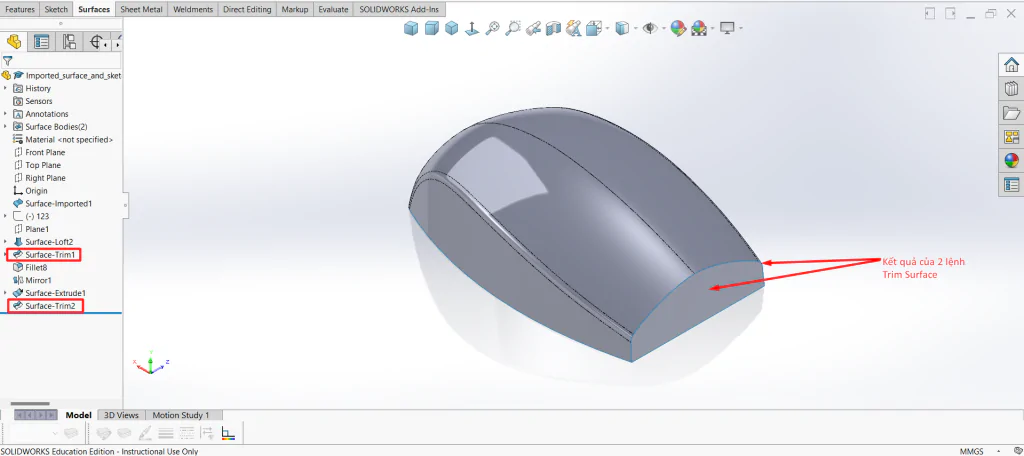Viewport: 1024px width, 456px height.
Task: Open the Design Library task pane icon
Action: 1011,89
